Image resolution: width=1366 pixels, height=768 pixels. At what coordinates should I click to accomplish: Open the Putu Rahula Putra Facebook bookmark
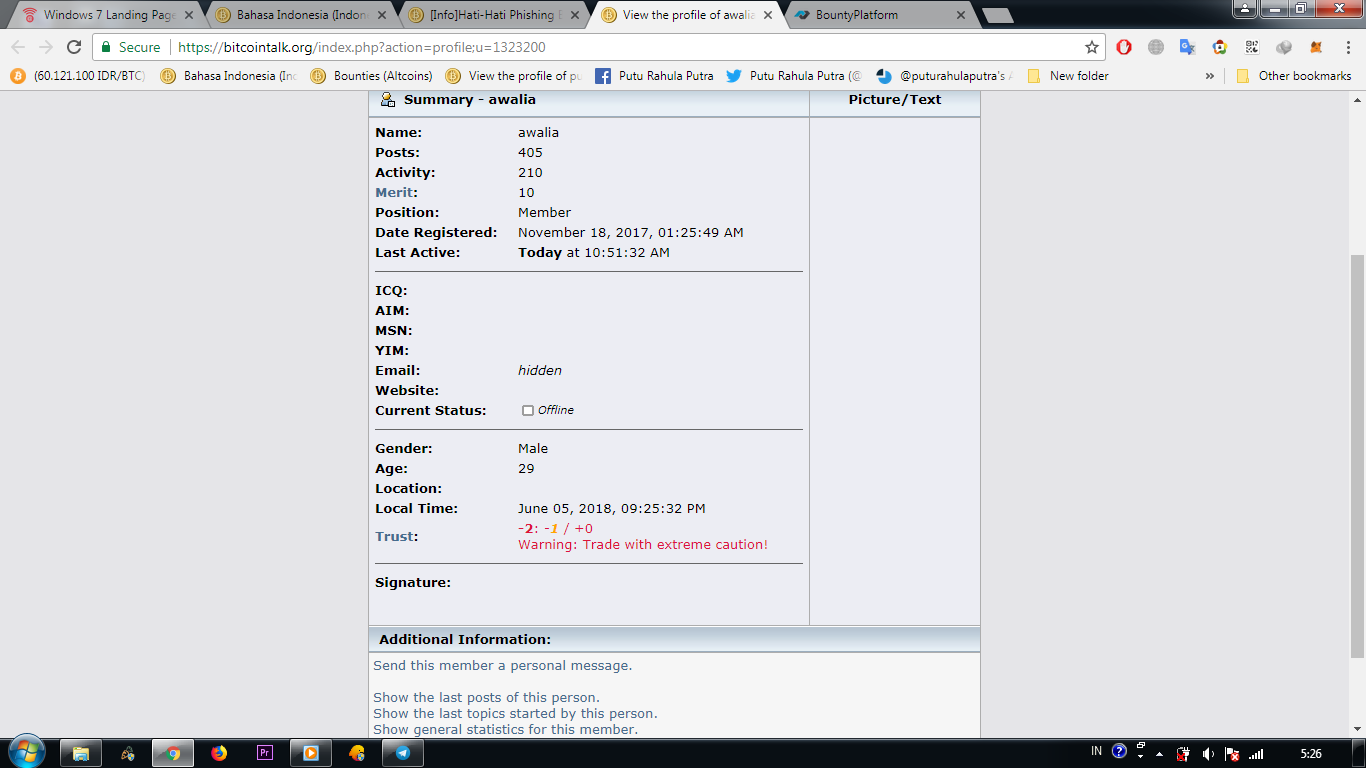654,76
